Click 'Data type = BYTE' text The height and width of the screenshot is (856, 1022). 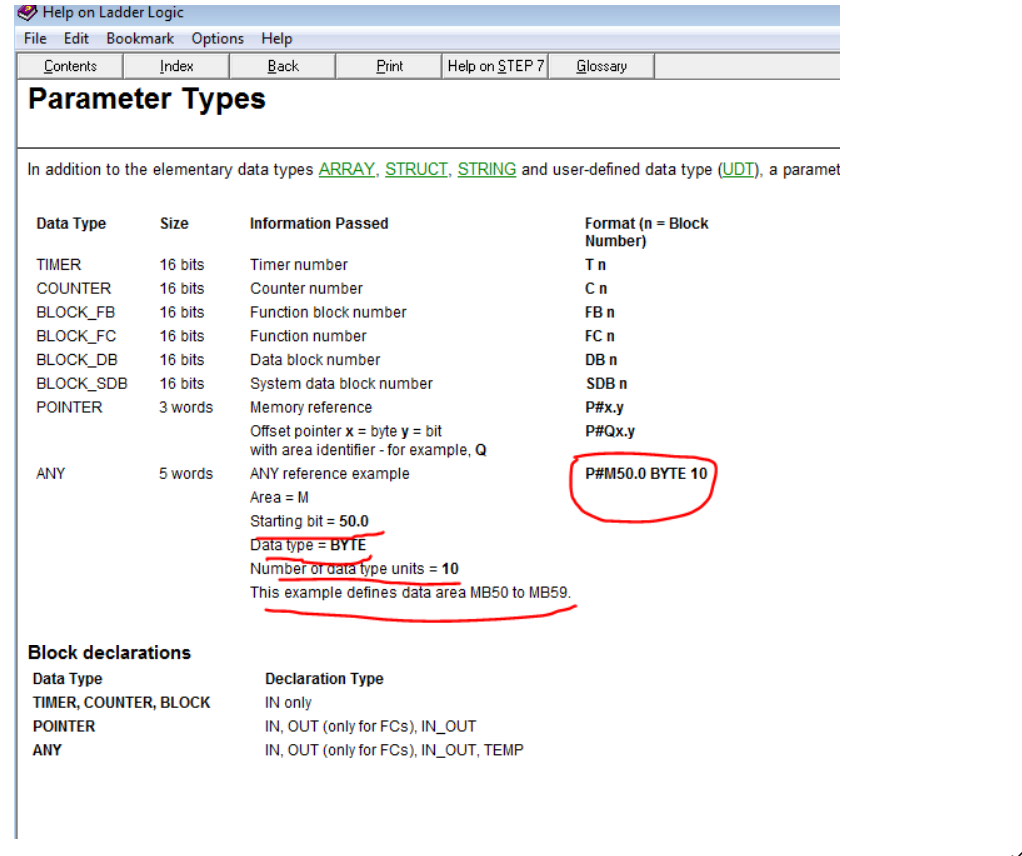pyautogui.click(x=308, y=545)
